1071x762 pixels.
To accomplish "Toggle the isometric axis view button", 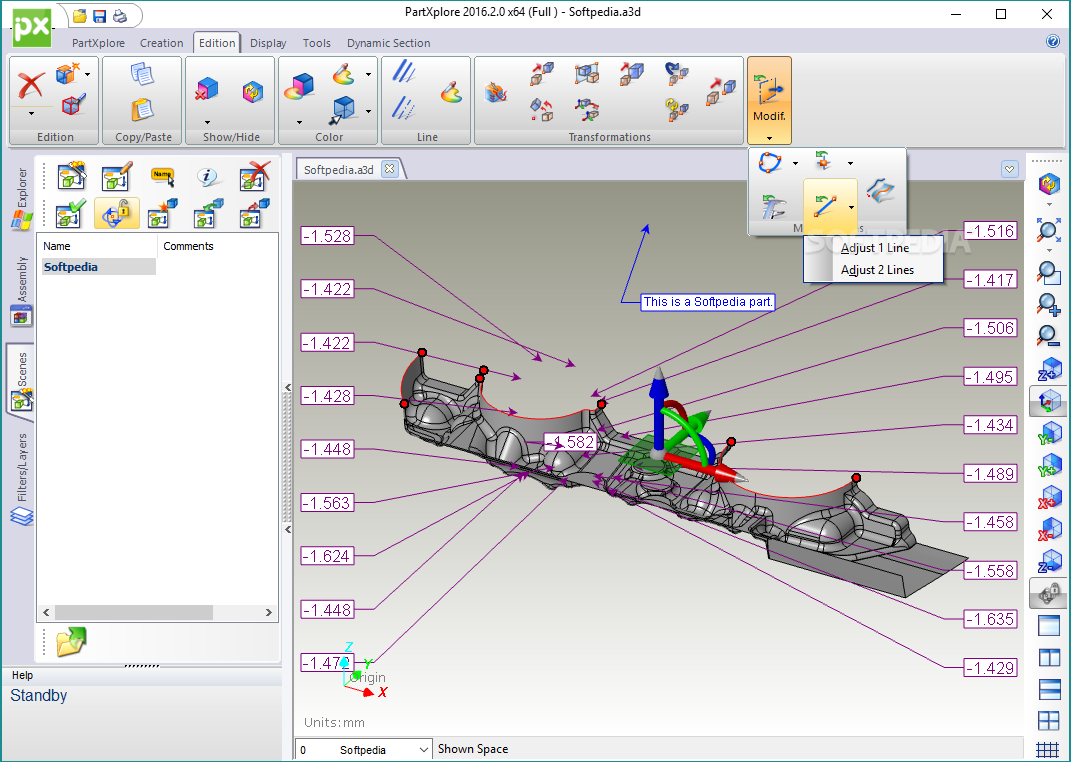I will click(1048, 401).
